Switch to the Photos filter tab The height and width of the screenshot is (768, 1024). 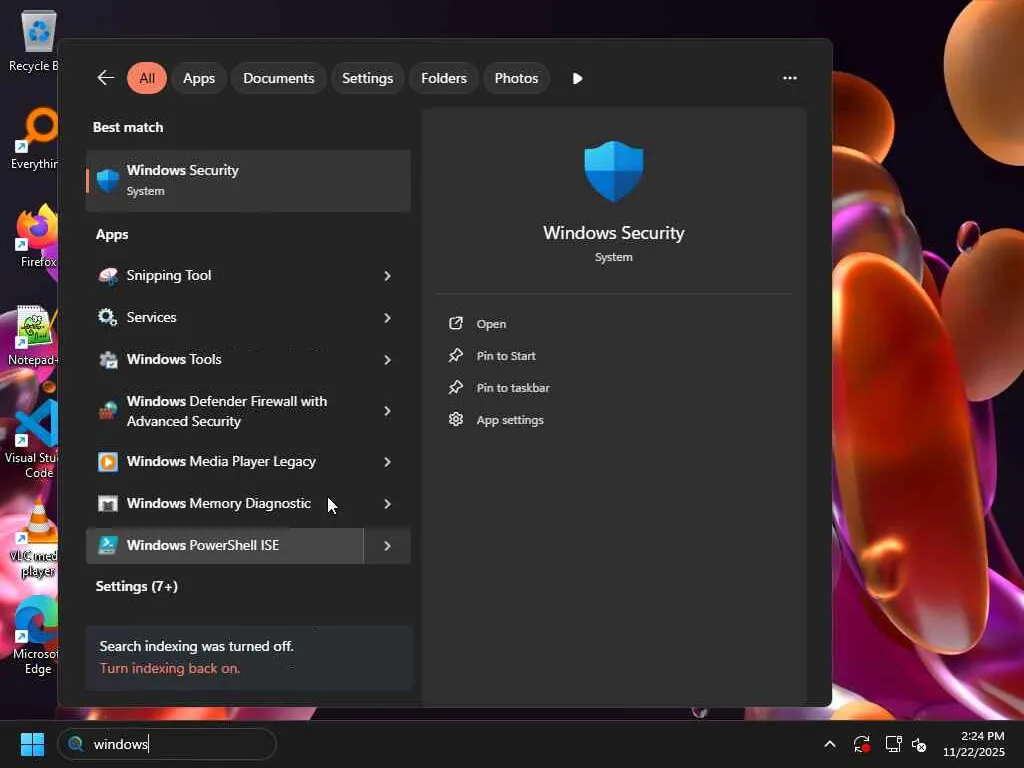[x=516, y=78]
